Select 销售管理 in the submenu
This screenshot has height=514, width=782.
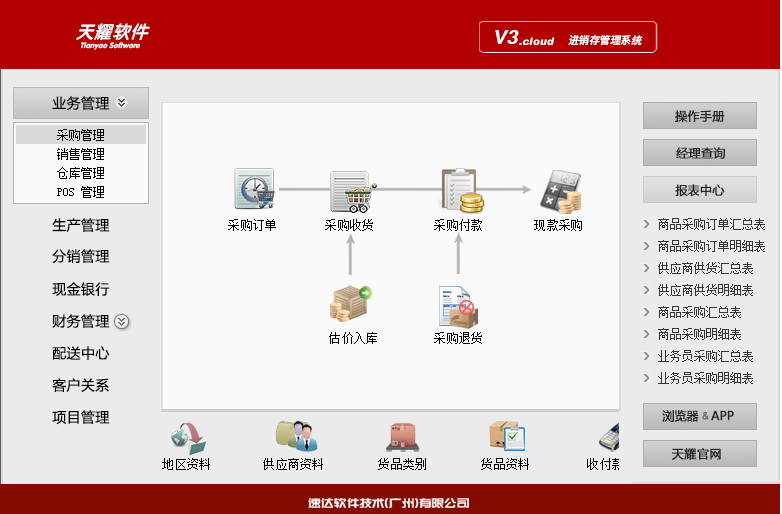81,154
